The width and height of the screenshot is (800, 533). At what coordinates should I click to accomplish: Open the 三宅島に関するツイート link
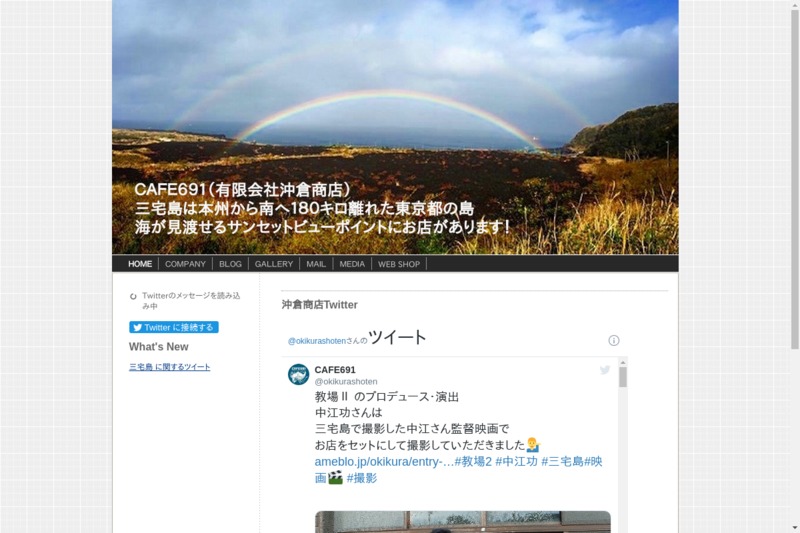tap(169, 367)
